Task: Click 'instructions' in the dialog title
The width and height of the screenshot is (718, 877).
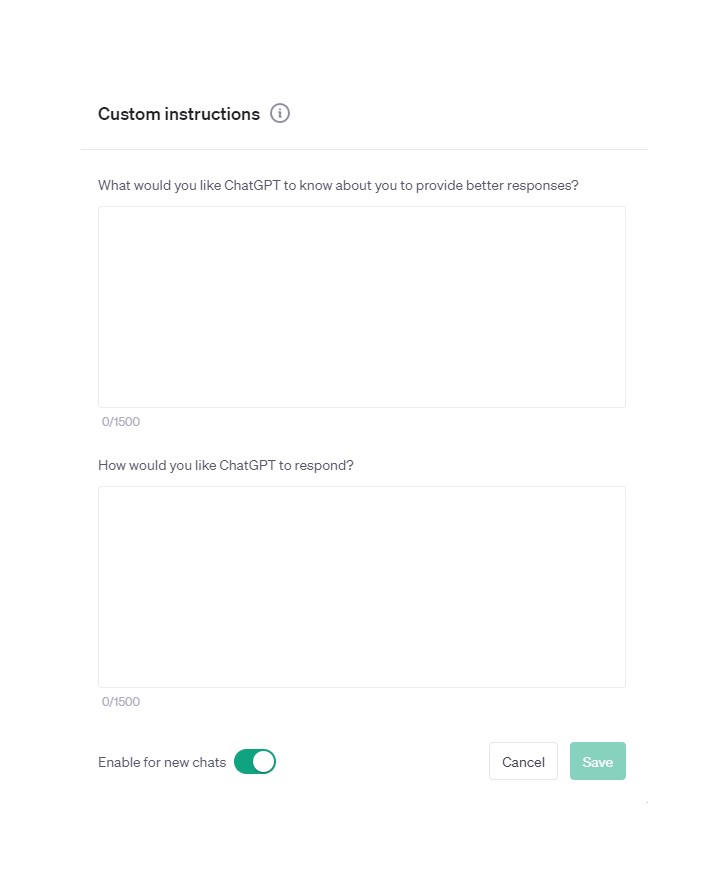Action: tap(212, 114)
